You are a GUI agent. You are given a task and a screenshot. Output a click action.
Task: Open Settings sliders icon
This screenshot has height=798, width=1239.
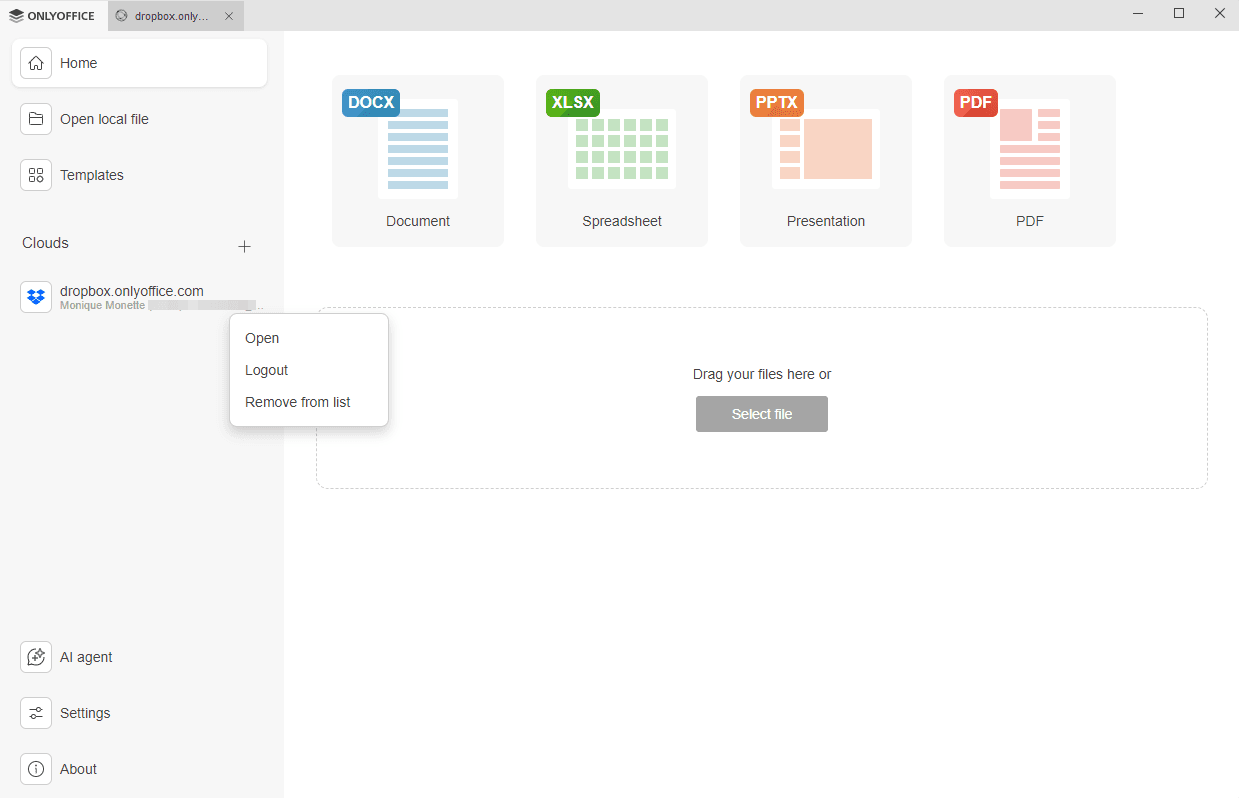pos(36,713)
